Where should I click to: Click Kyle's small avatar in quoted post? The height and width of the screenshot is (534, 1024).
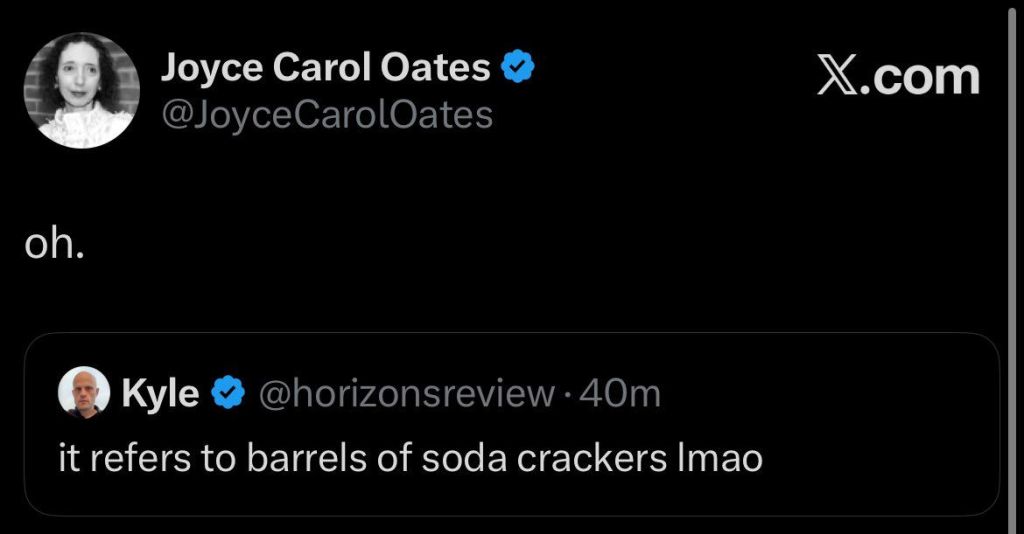[x=84, y=392]
